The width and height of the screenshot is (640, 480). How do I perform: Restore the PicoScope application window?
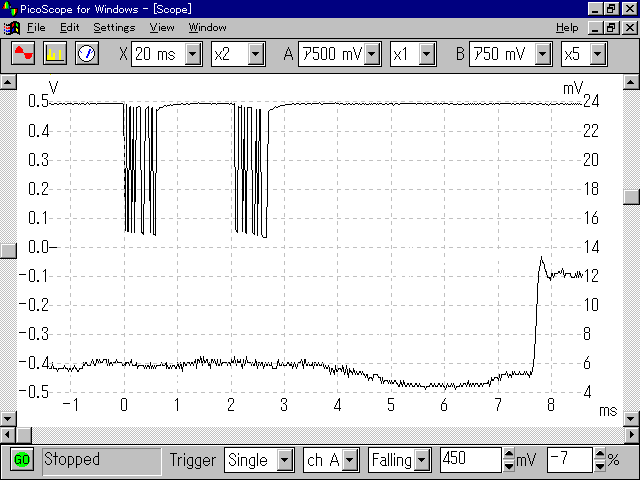tap(611, 9)
